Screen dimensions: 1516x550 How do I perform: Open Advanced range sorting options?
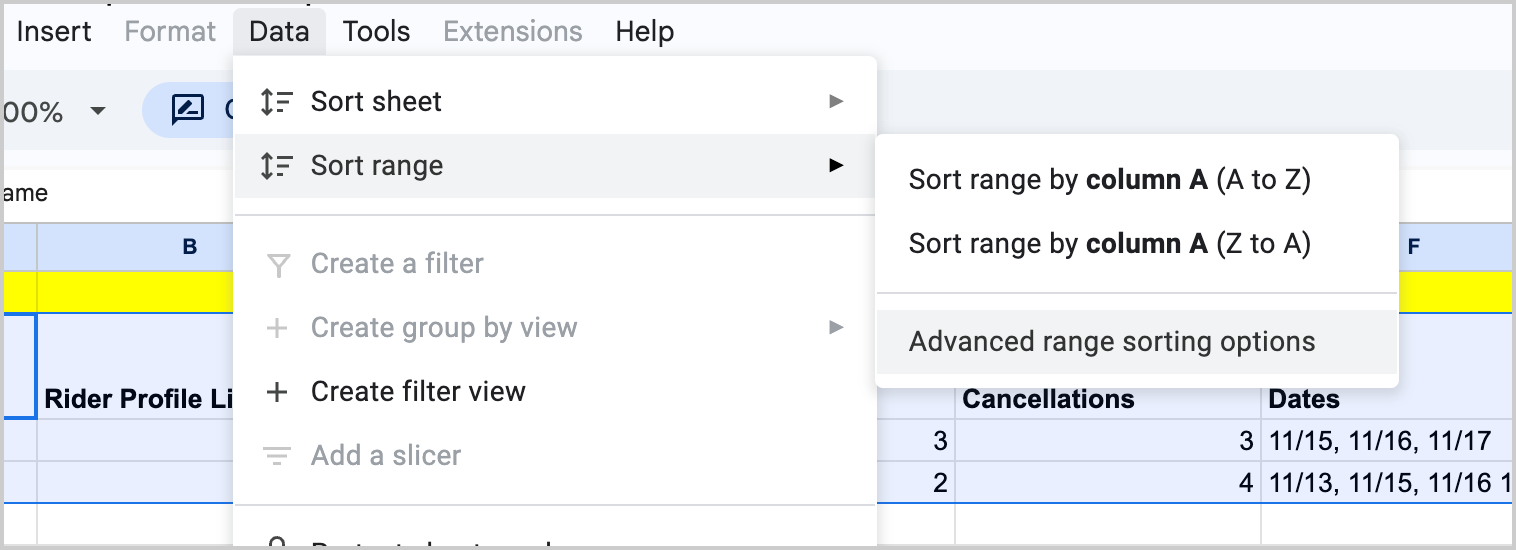click(x=1111, y=342)
